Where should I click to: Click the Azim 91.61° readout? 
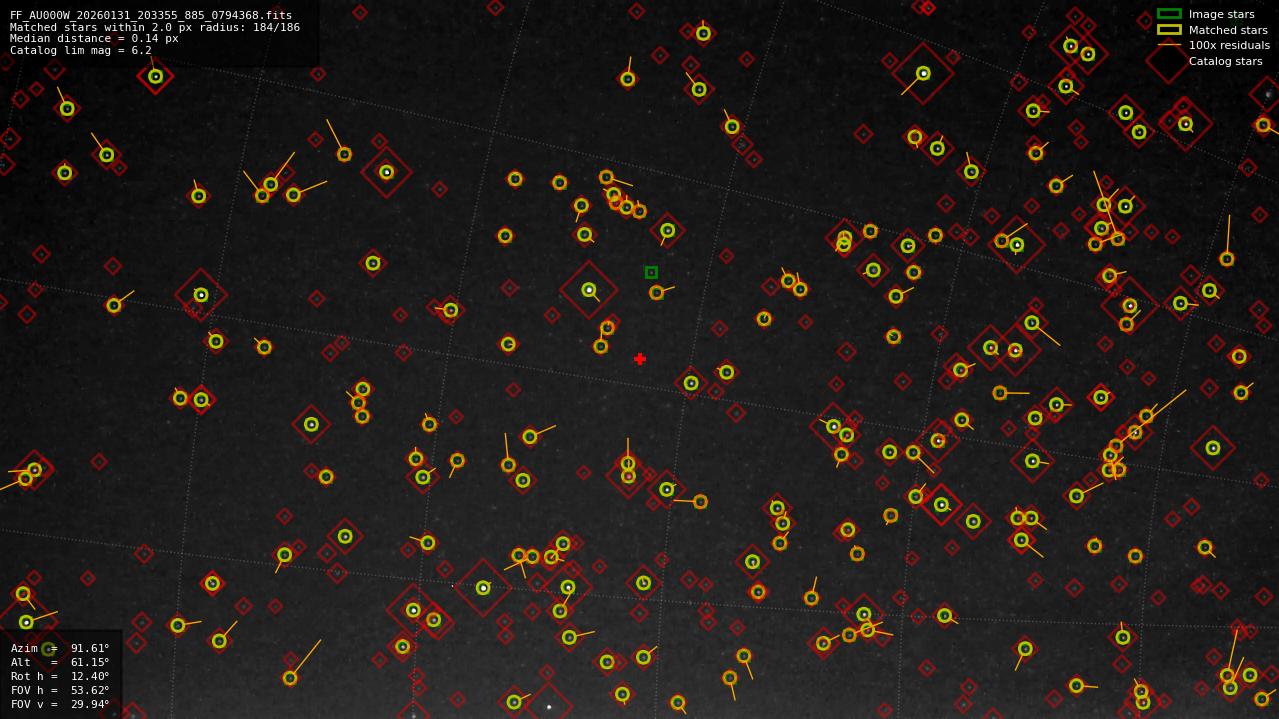(60, 648)
